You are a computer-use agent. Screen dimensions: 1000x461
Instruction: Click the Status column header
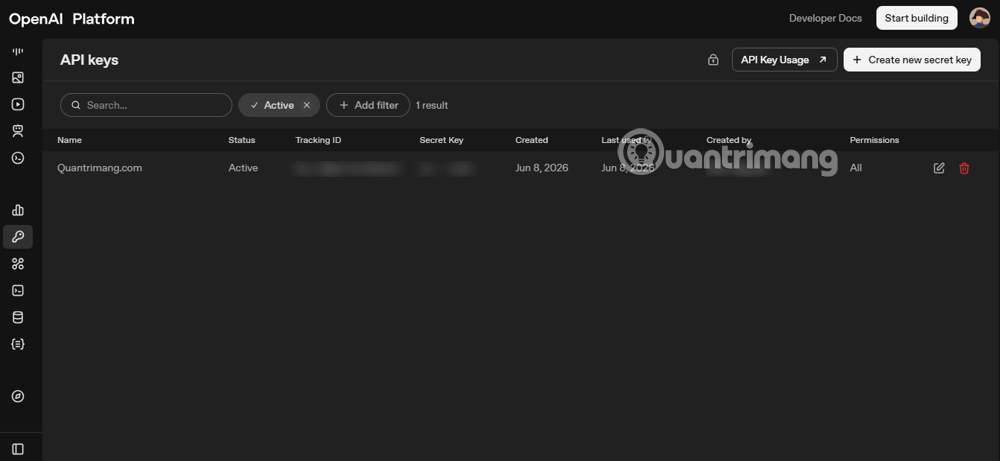[x=242, y=140]
